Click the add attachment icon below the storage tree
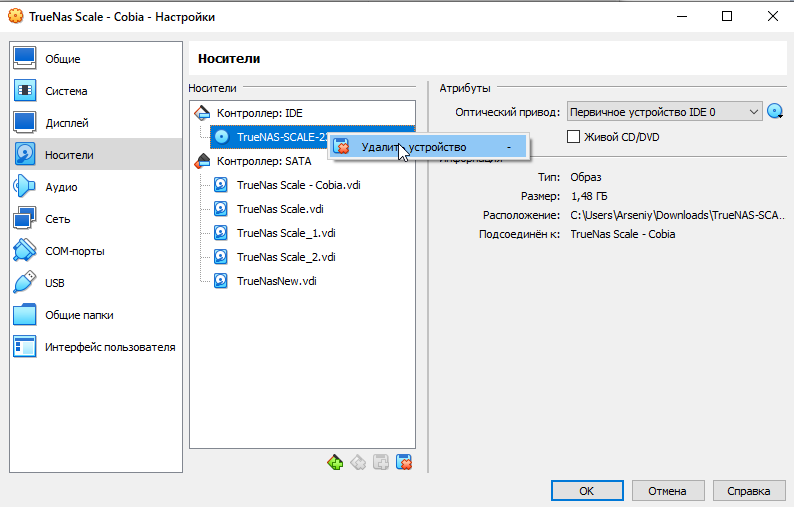This screenshot has height=507, width=794. (x=381, y=462)
